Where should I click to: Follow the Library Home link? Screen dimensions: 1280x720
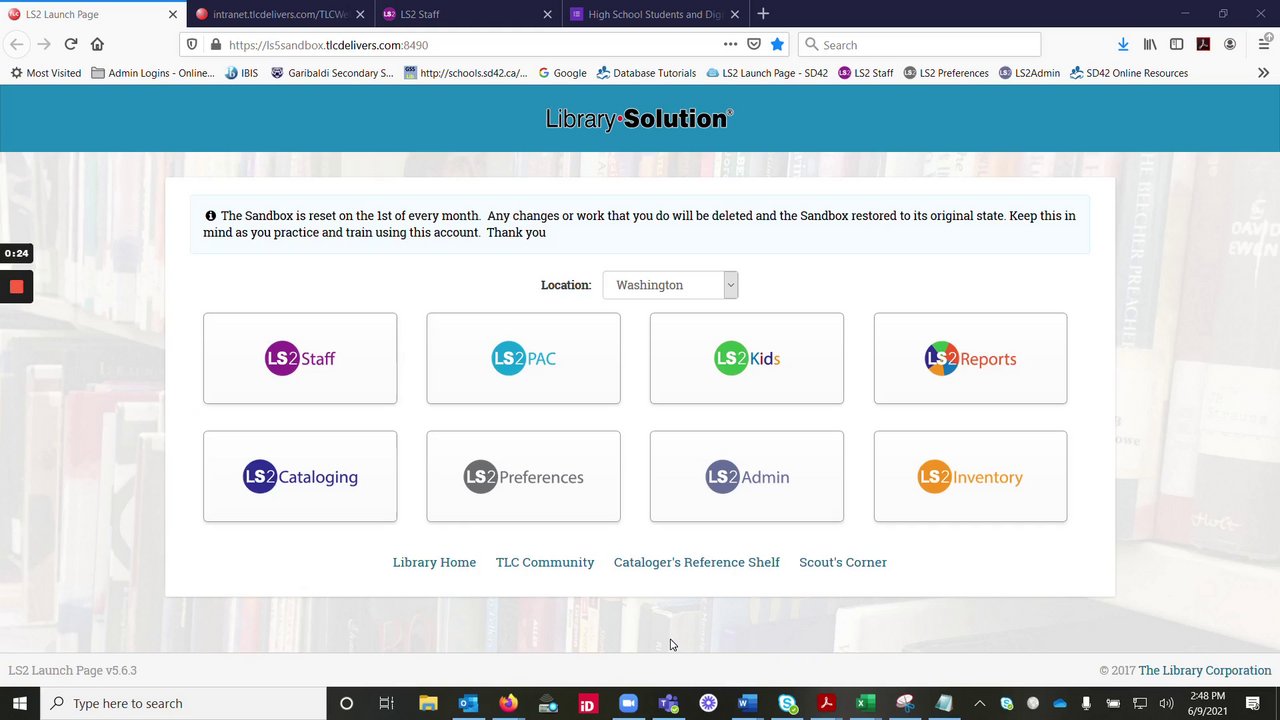pyautogui.click(x=434, y=562)
